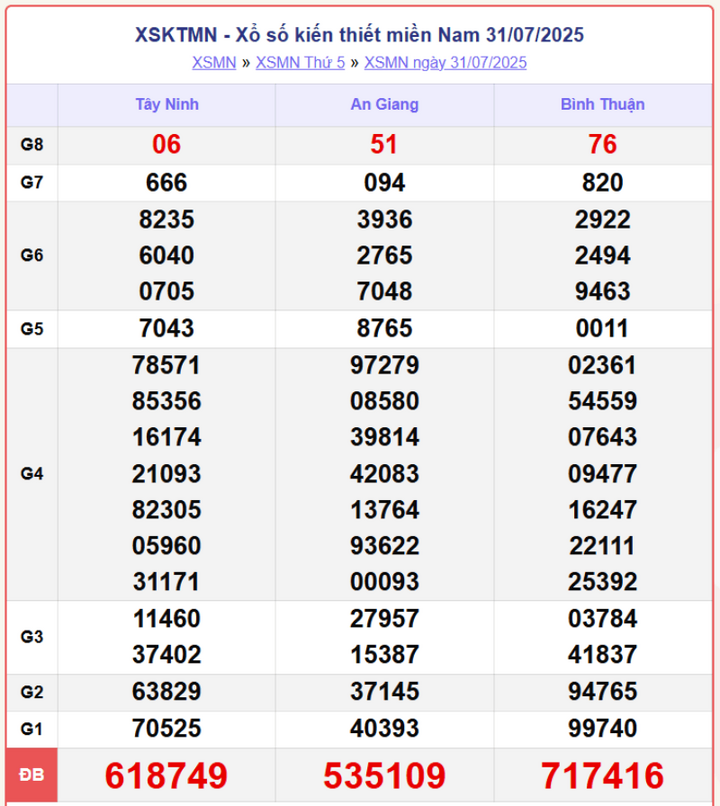The height and width of the screenshot is (806, 720).
Task: Open the XSMN Thứ 5 link
Action: (x=300, y=63)
